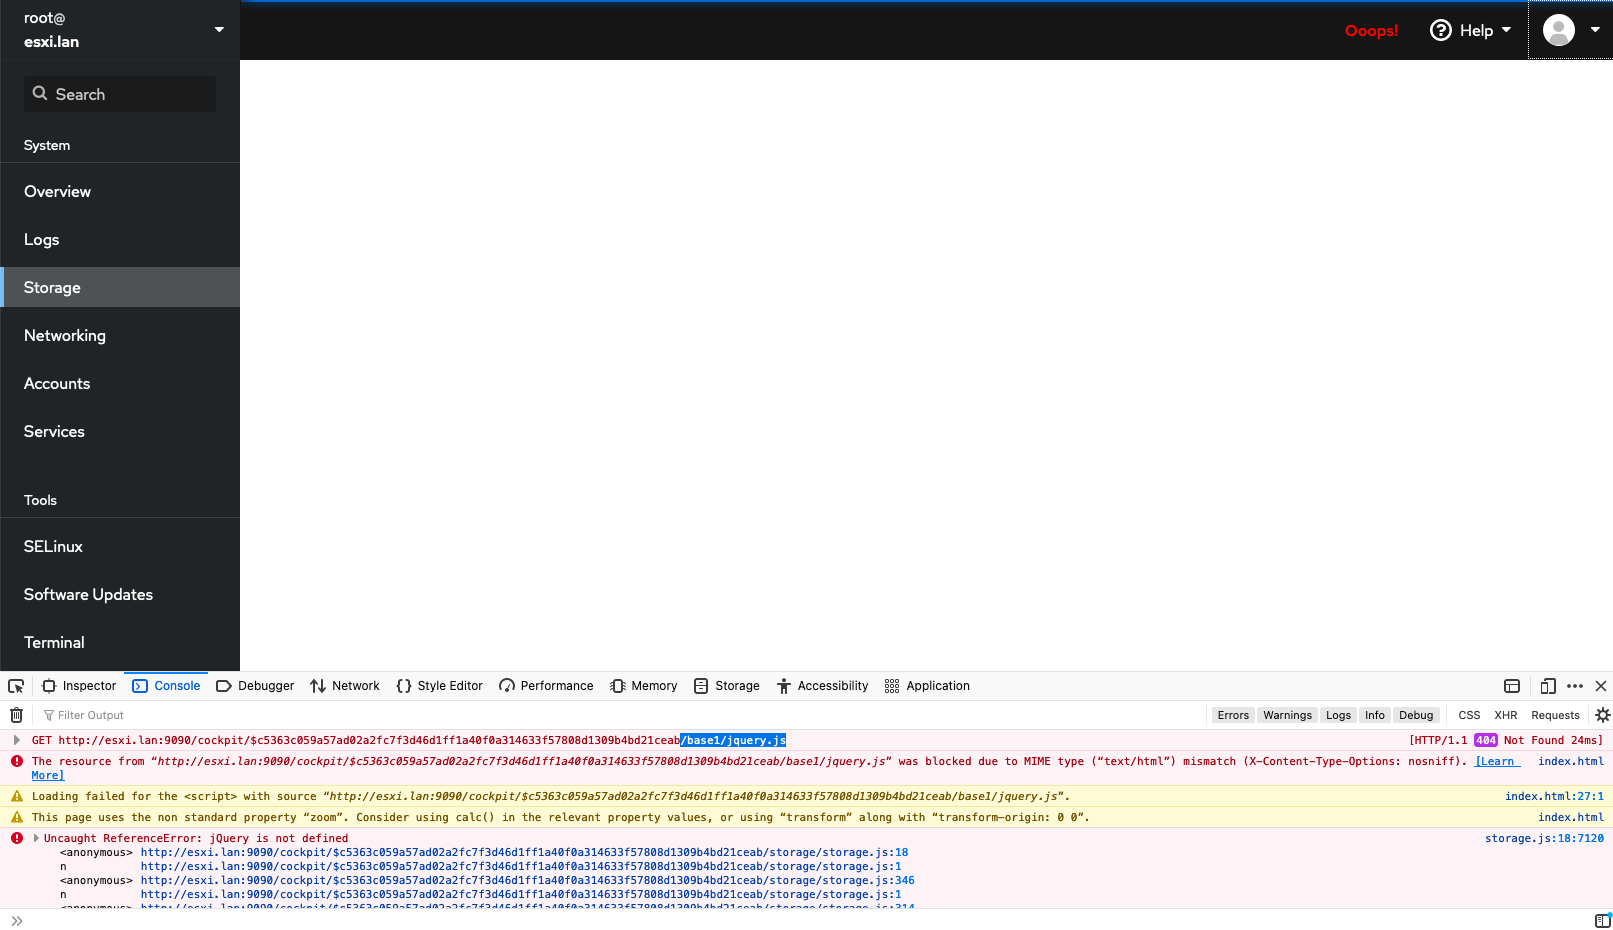This screenshot has width=1613, height=930.
Task: Select Storage in the sidebar
Action: 120,287
